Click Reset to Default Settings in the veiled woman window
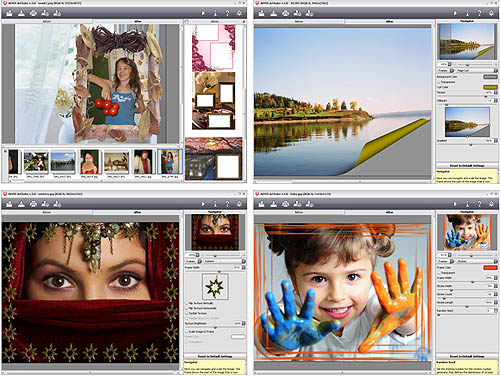 pyautogui.click(x=215, y=356)
